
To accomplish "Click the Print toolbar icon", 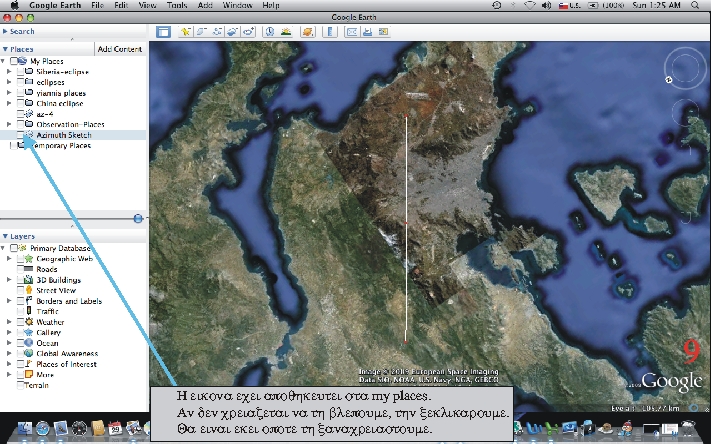I will (x=367, y=32).
